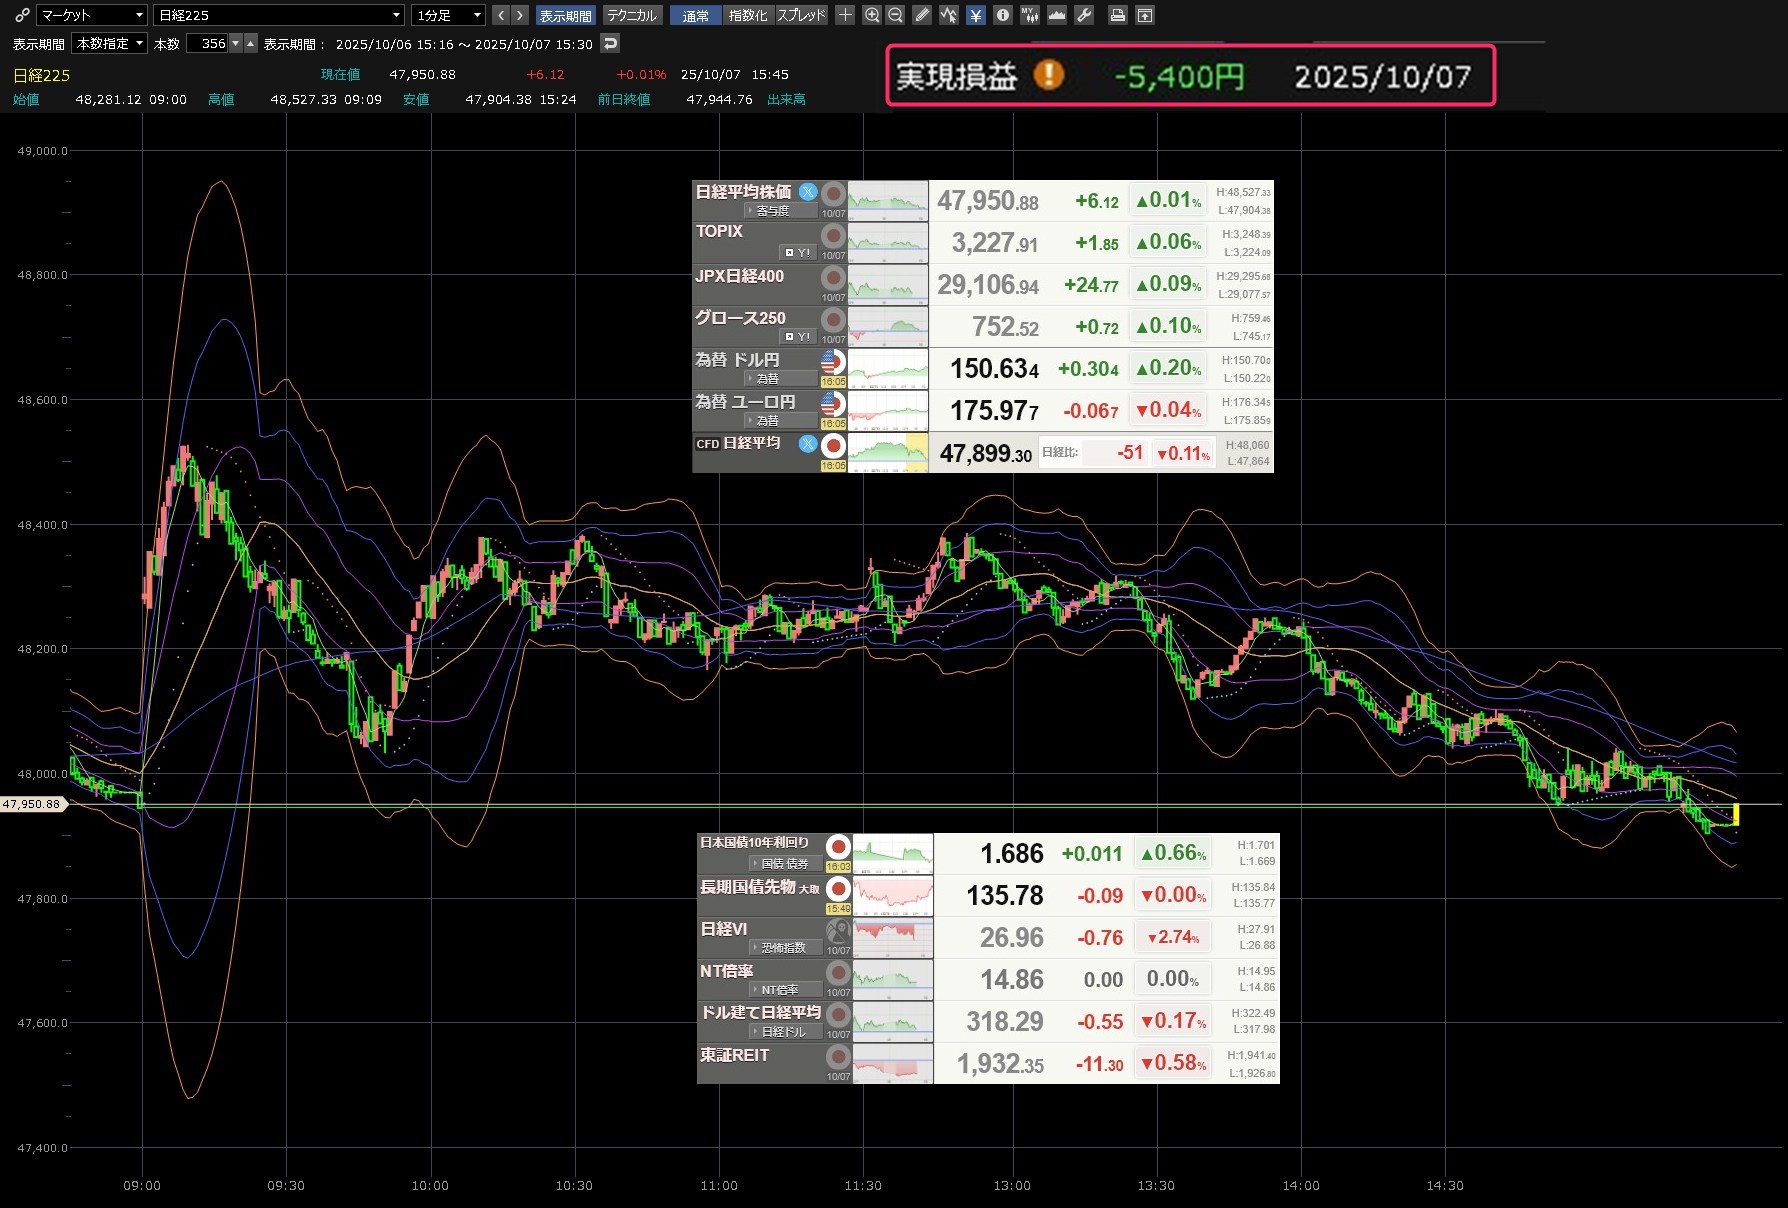This screenshot has height=1208, width=1788.
Task: Click the link chain icon
Action: 22,15
